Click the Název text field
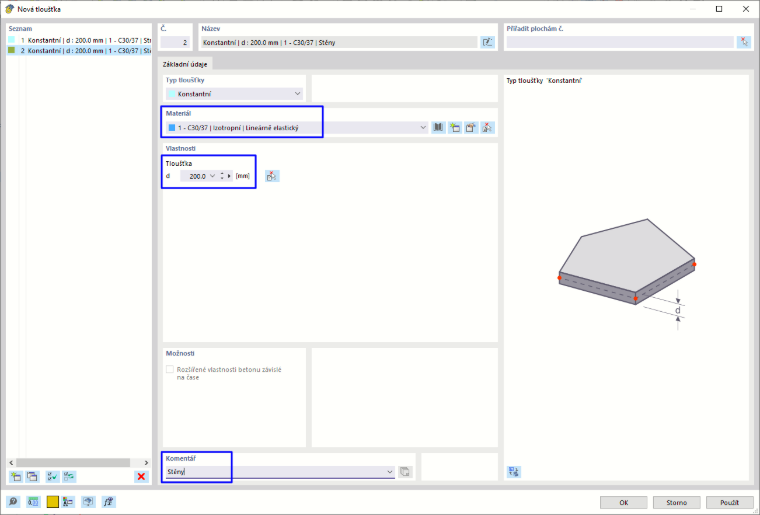Image resolution: width=760 pixels, height=515 pixels. click(x=339, y=43)
